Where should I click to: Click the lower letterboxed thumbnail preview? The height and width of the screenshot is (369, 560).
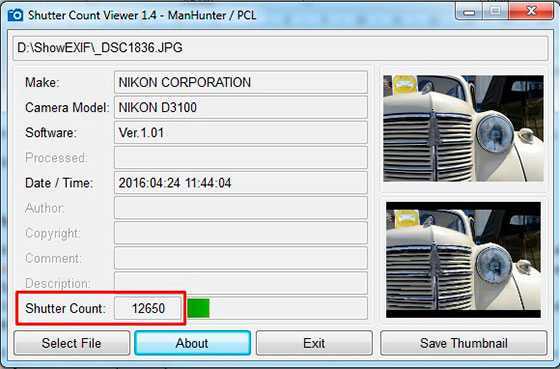(464, 260)
